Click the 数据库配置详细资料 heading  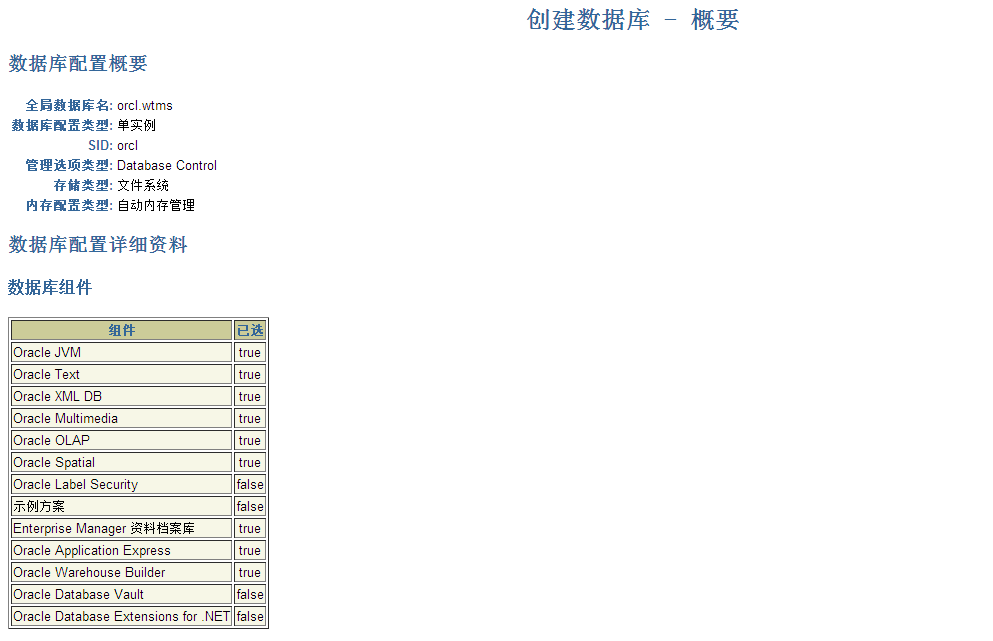click(98, 244)
